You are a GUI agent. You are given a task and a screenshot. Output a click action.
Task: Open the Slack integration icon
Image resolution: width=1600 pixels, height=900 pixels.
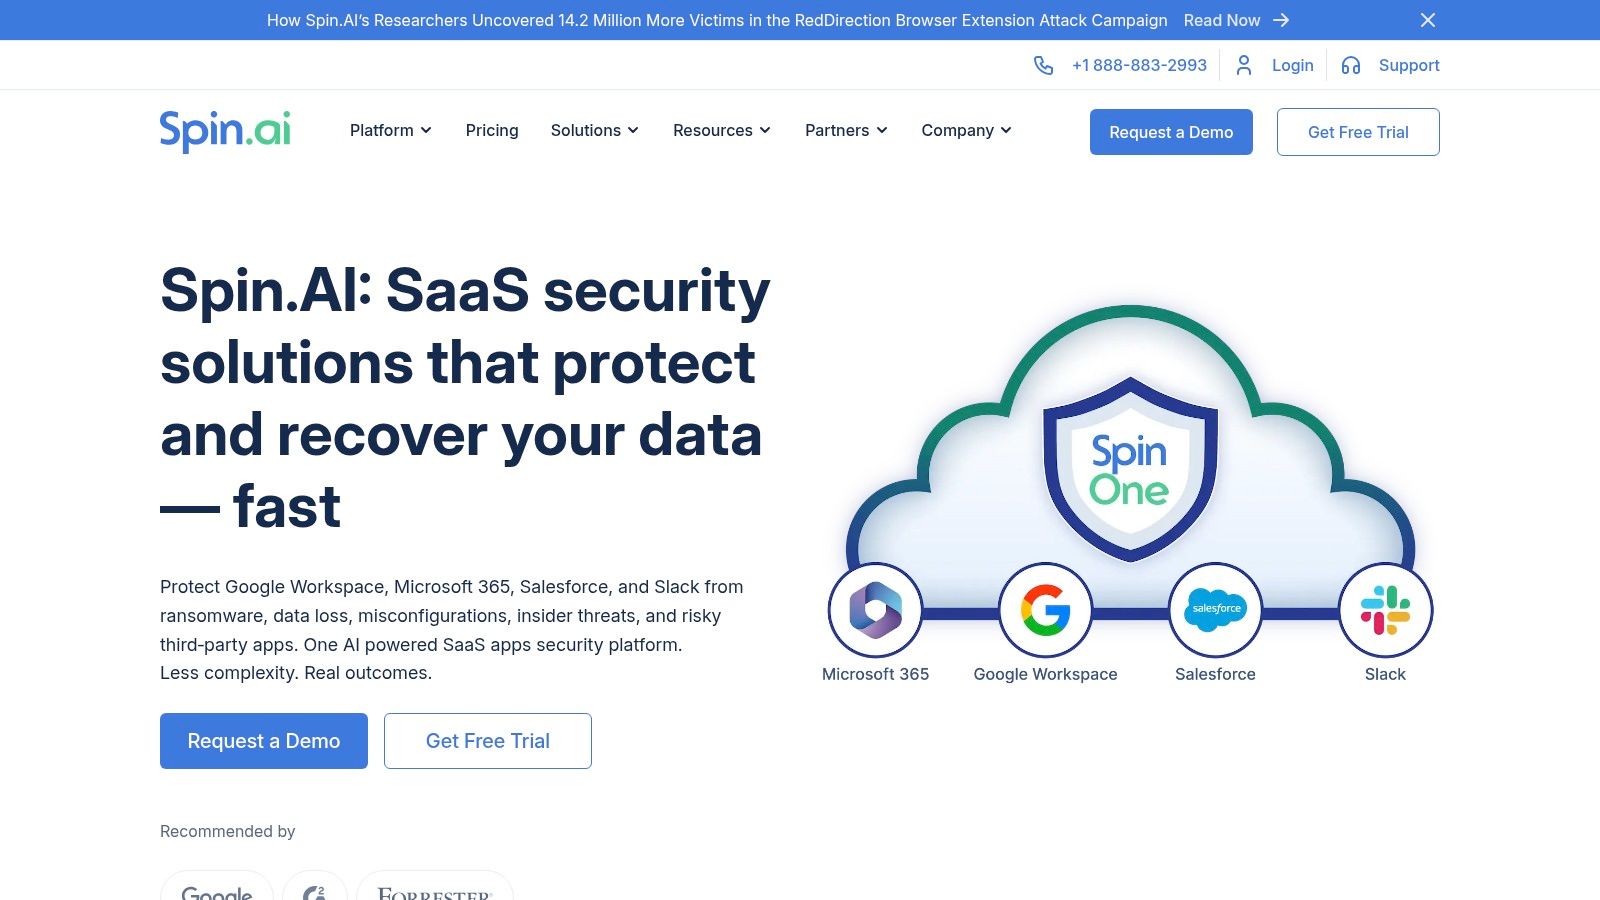click(x=1385, y=610)
